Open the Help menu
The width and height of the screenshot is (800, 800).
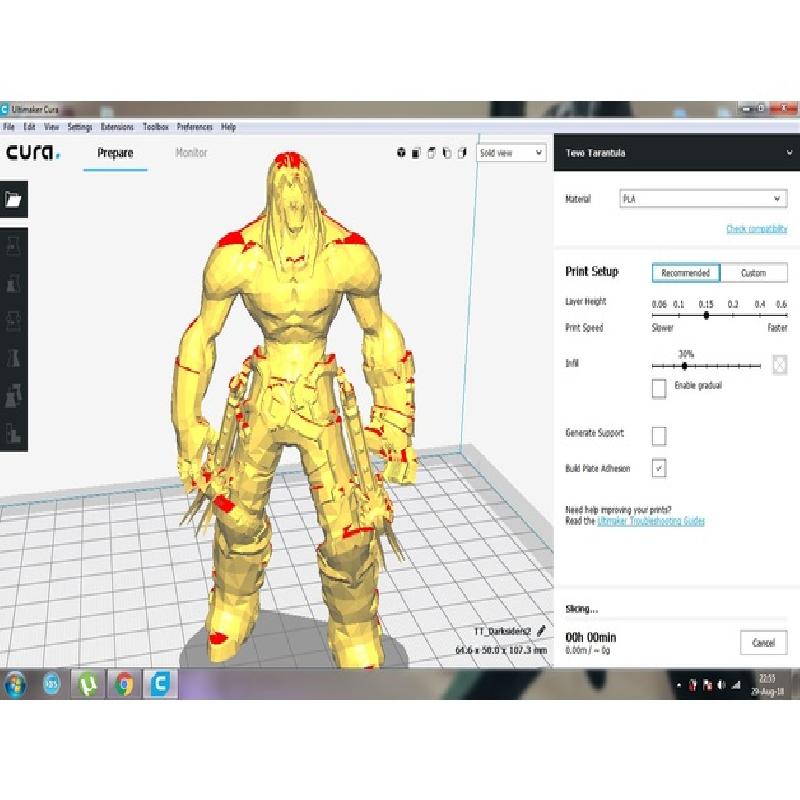click(228, 127)
